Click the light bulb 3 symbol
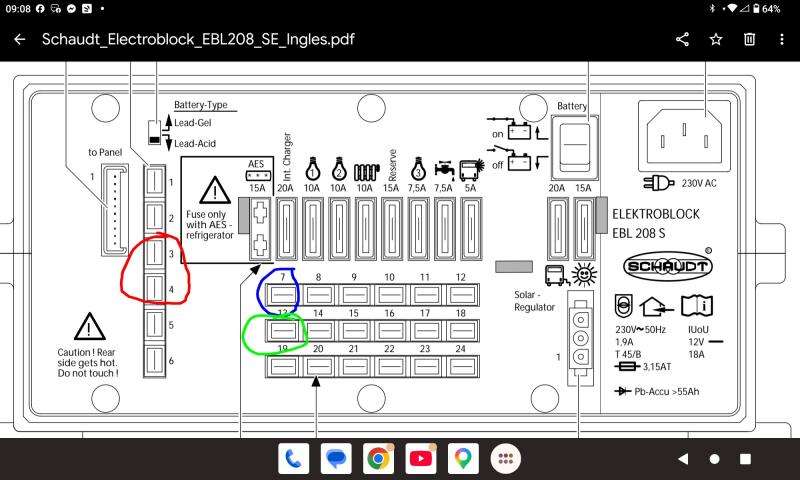 [x=418, y=168]
